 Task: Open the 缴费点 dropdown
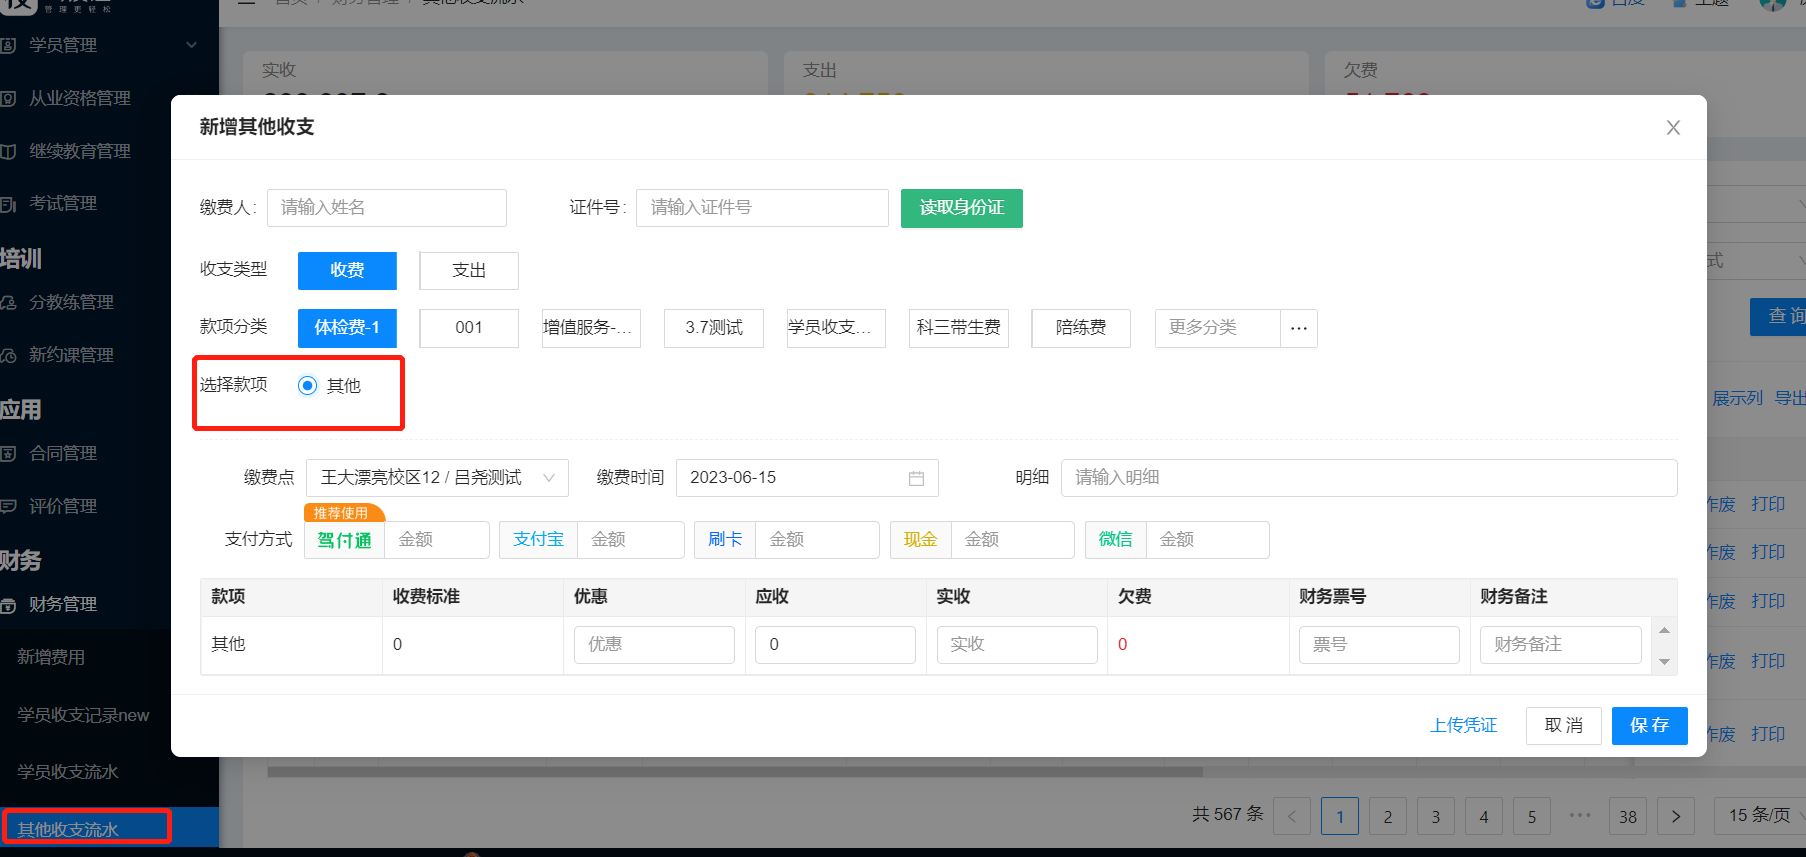pos(437,478)
